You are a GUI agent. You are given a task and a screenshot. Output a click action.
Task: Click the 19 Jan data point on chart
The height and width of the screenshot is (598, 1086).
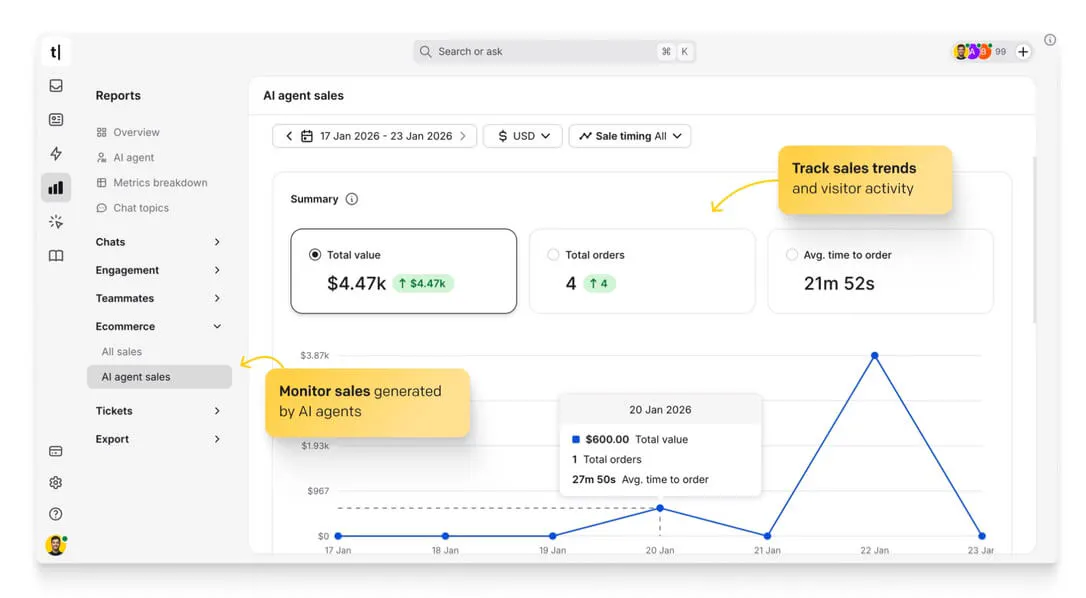(x=553, y=536)
